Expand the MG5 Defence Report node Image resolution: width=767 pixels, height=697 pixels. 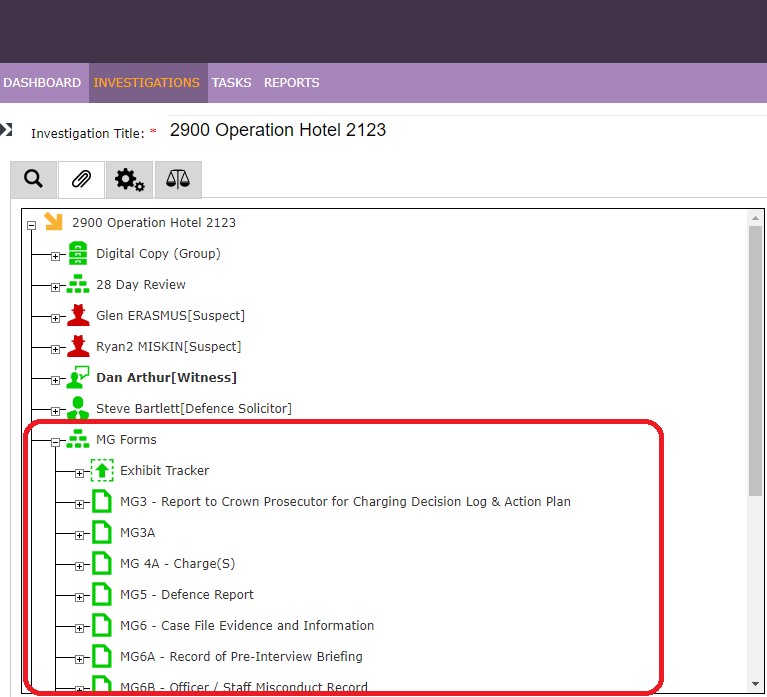point(79,597)
